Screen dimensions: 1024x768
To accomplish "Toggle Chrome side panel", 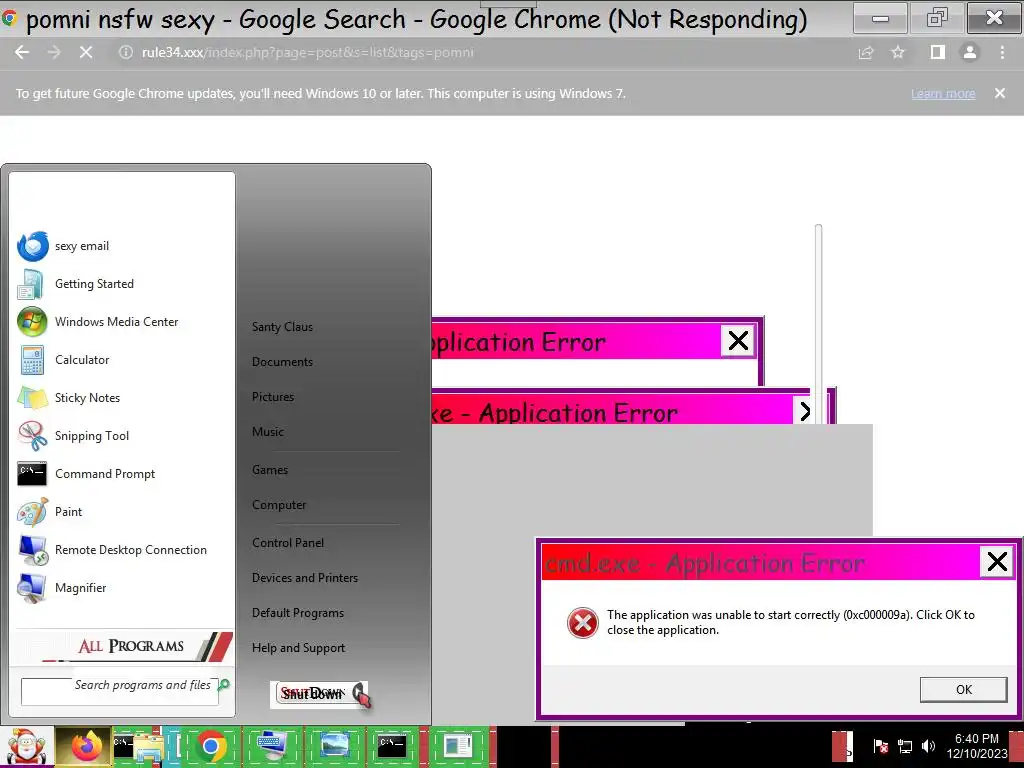I will pyautogui.click(x=938, y=52).
